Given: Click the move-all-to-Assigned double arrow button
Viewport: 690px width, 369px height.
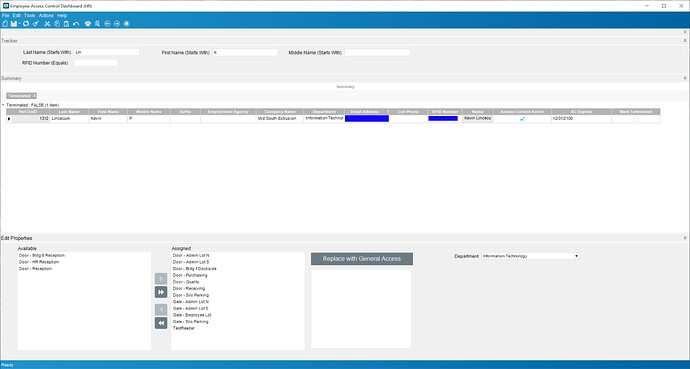Looking at the screenshot, I should coord(161,292).
